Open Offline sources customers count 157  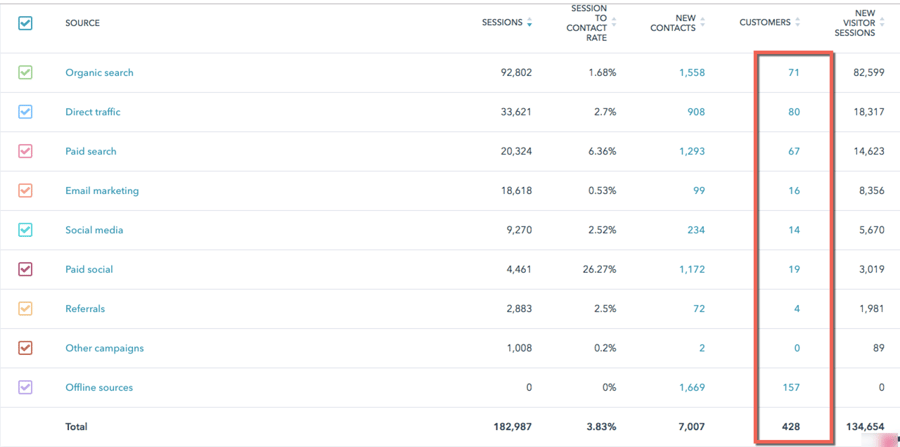(791, 387)
